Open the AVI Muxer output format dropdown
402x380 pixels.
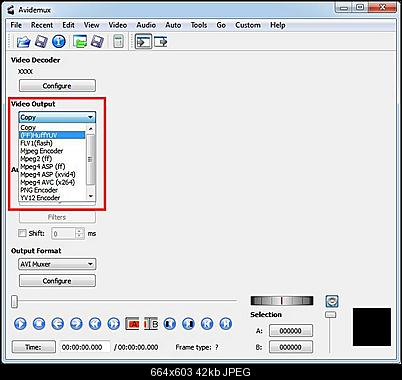pos(57,264)
